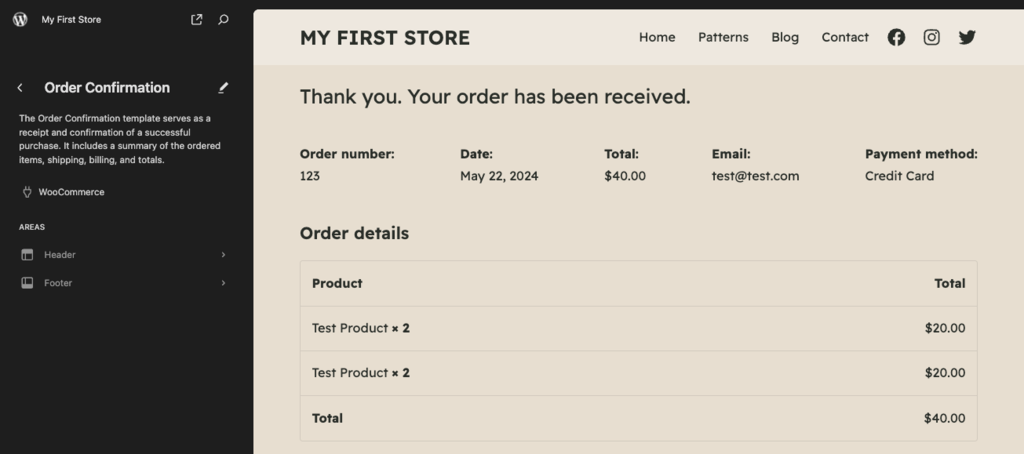Image resolution: width=1024 pixels, height=454 pixels.
Task: Click the MY FIRST STORE site title
Action: coord(384,38)
